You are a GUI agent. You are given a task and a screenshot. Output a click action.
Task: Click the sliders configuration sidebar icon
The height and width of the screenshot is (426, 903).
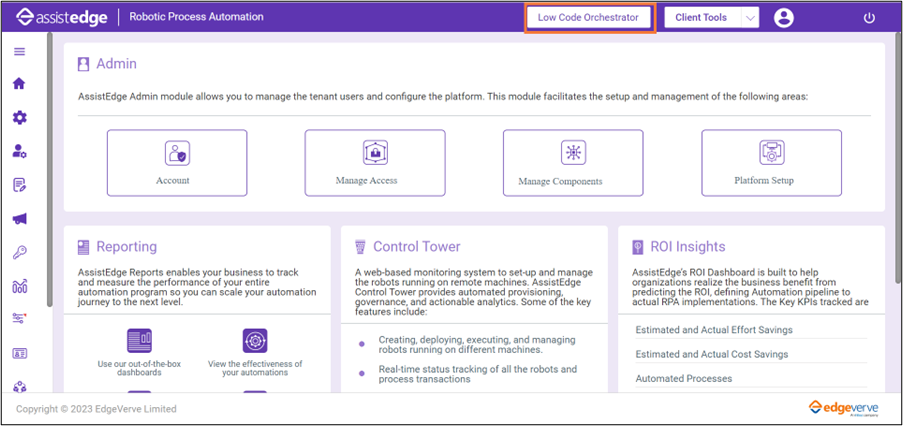pyautogui.click(x=19, y=319)
